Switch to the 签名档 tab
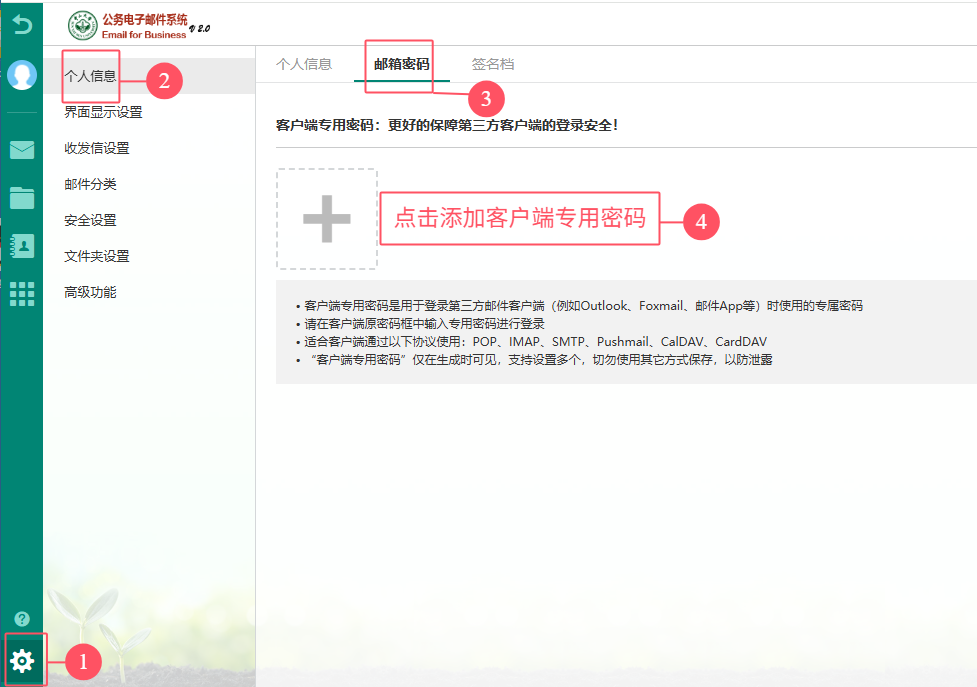977x687 pixels. (x=493, y=64)
